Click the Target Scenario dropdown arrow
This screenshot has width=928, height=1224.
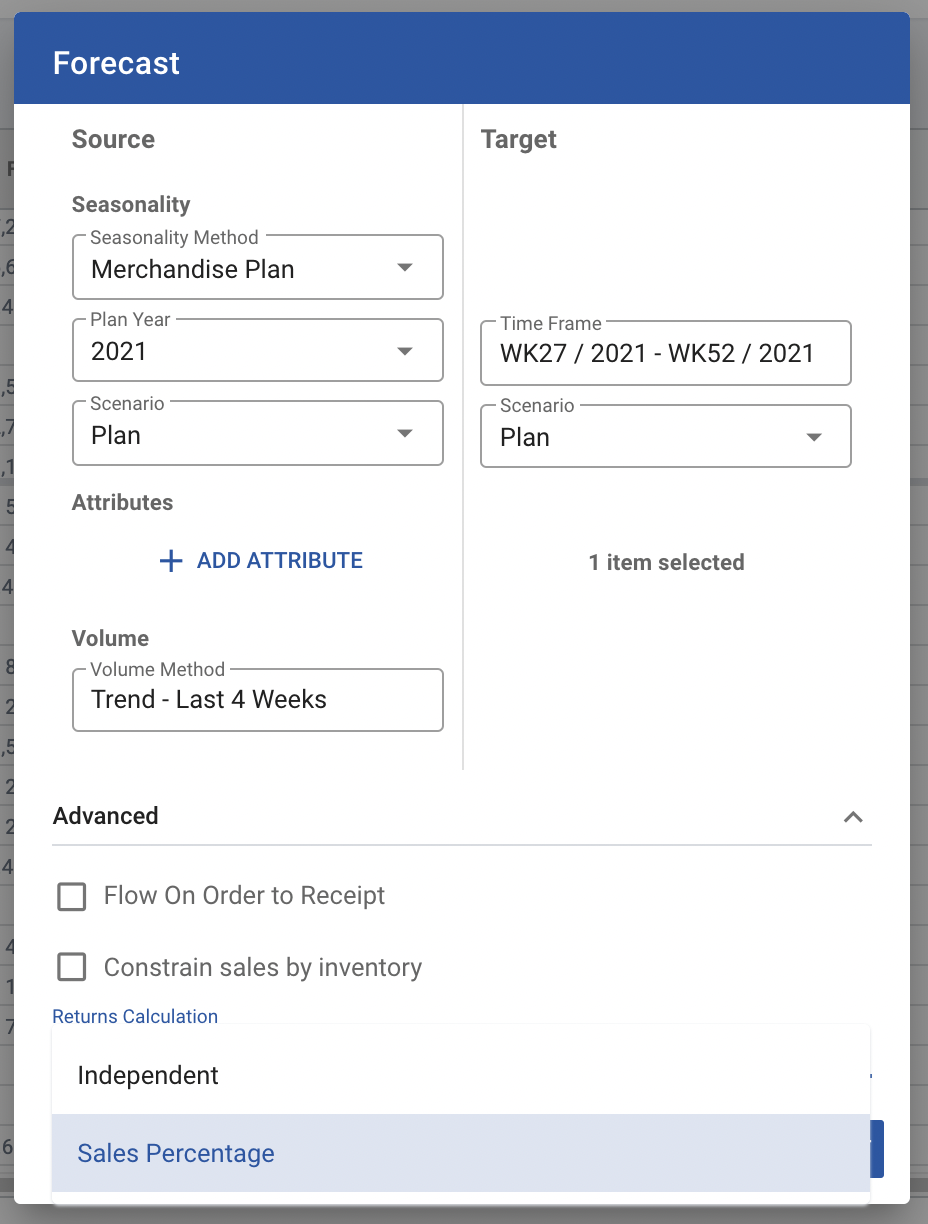pos(814,437)
